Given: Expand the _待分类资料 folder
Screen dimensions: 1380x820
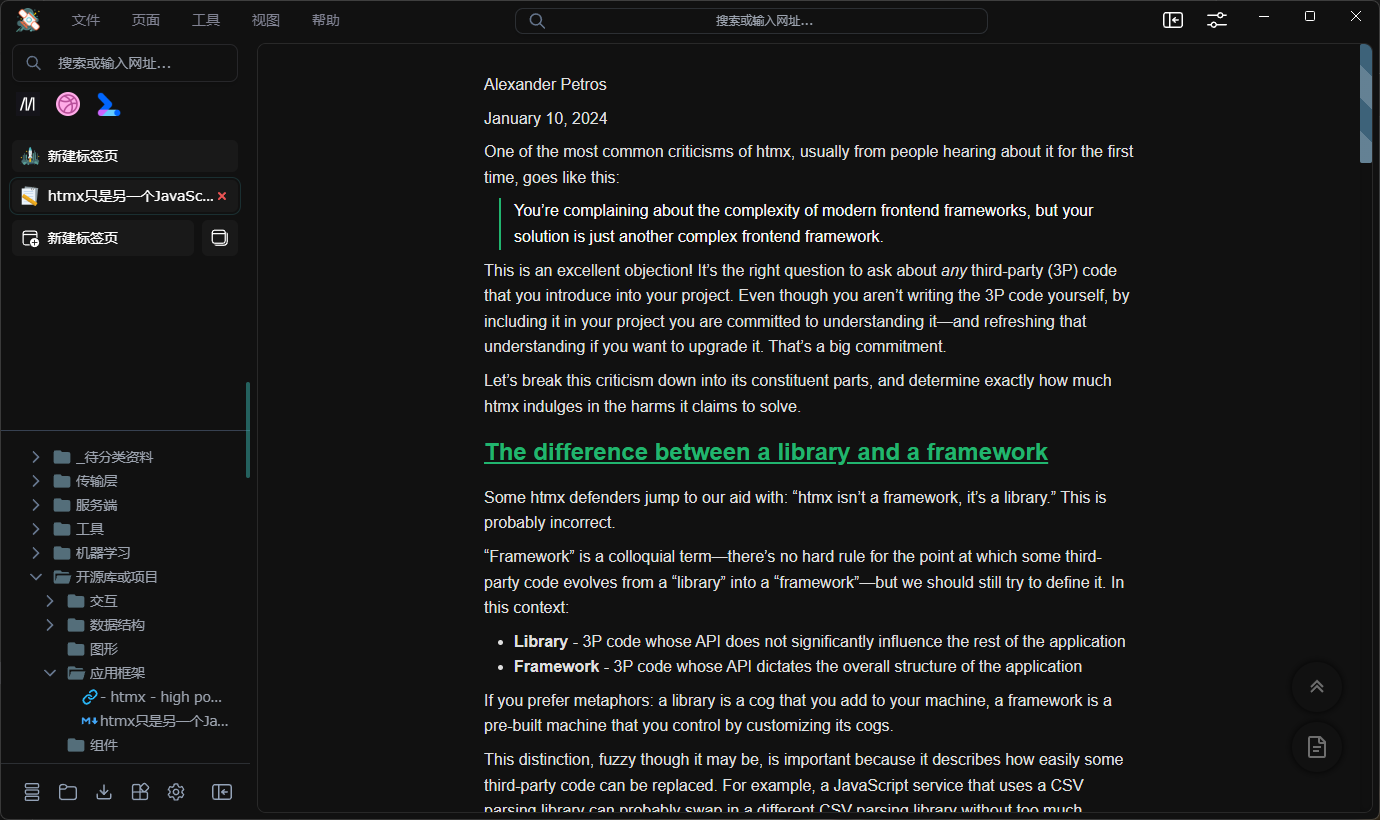Looking at the screenshot, I should (x=36, y=457).
